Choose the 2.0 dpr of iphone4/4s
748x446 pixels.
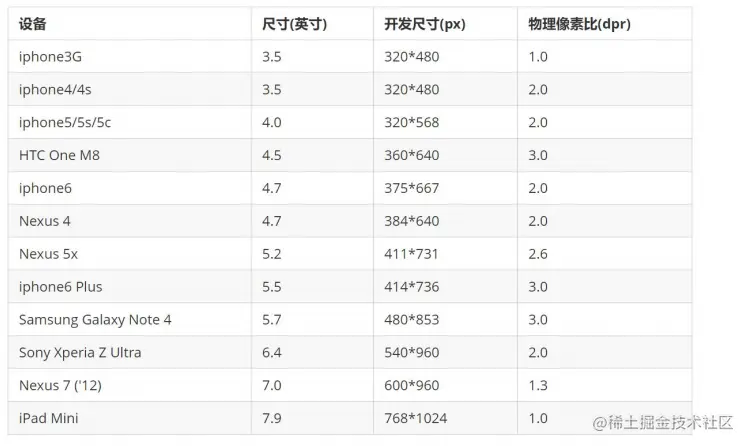pos(538,90)
